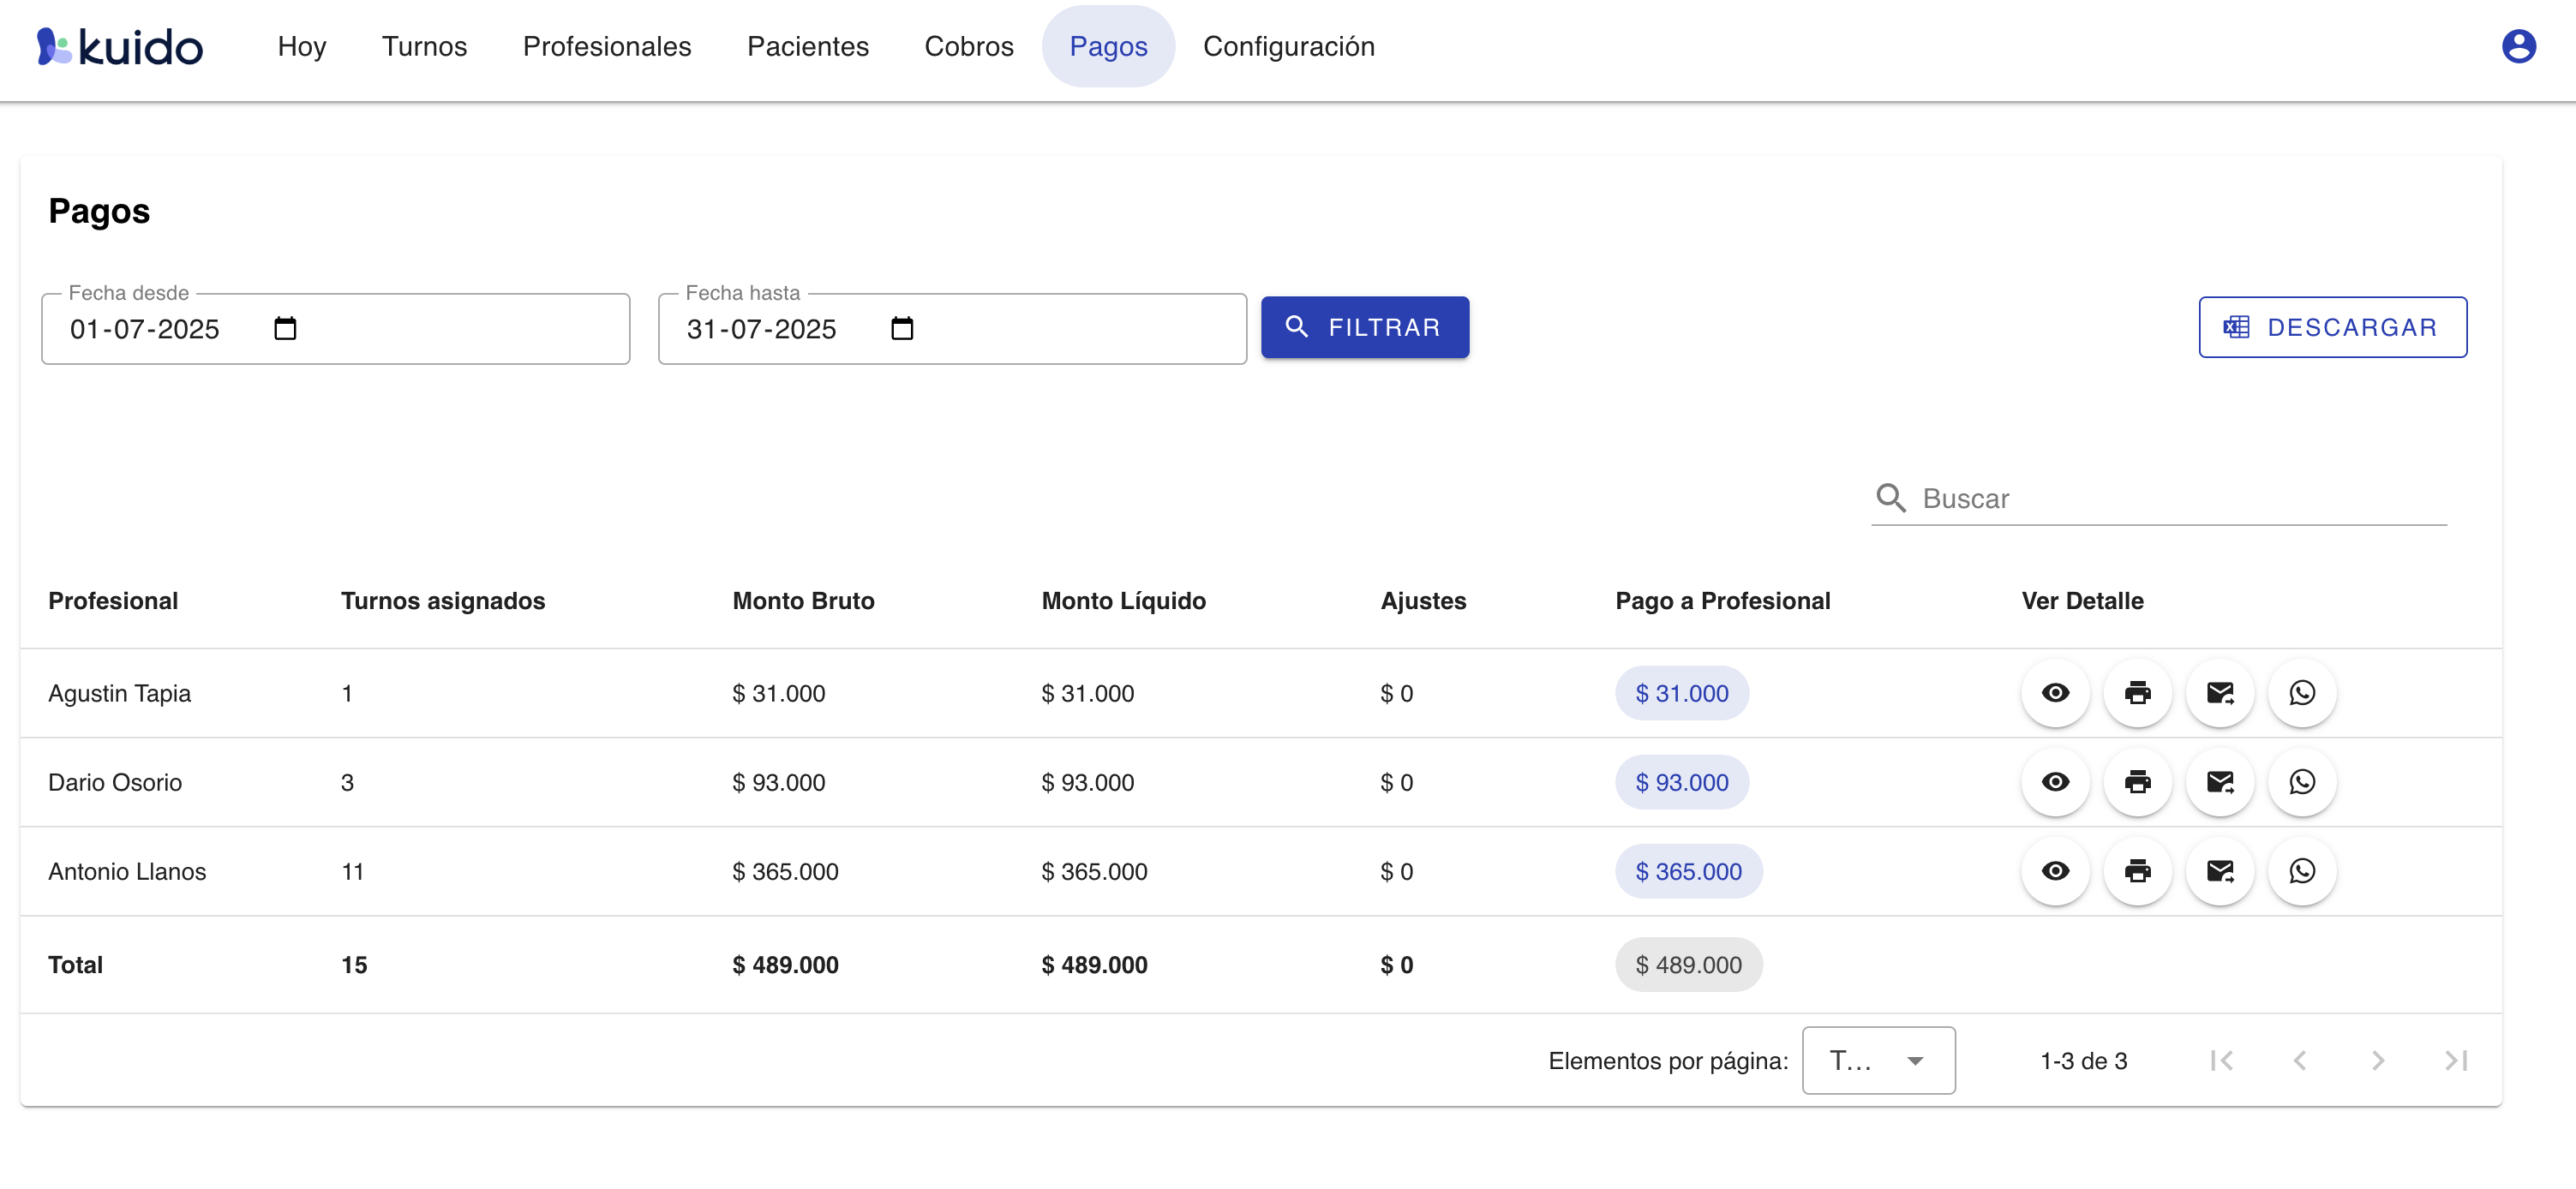Viewport: 2576px width, 1189px height.
Task: Click the $ 489.000 total chip
Action: coord(1688,964)
